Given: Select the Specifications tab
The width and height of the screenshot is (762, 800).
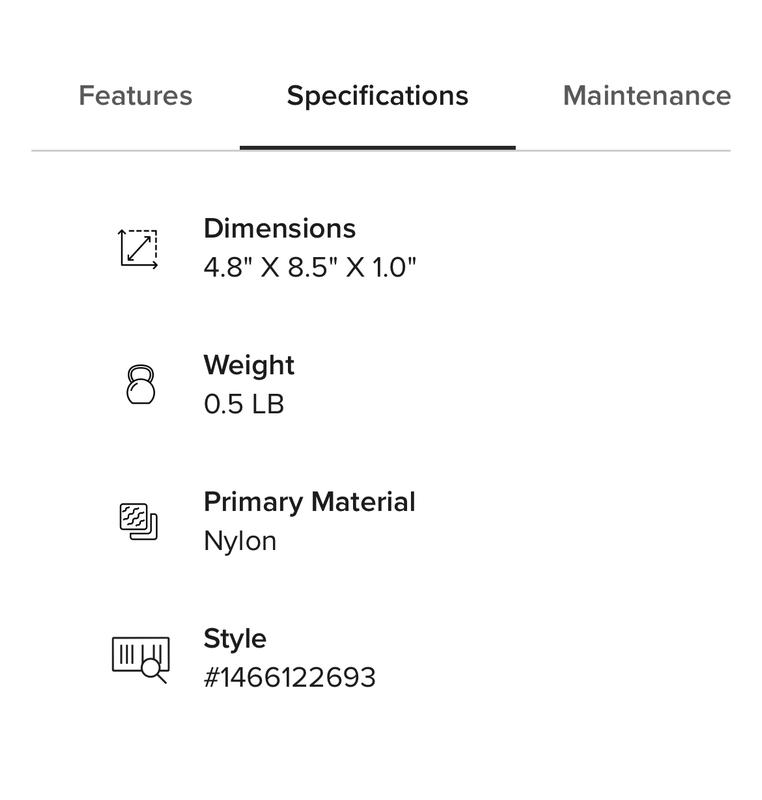Looking at the screenshot, I should (378, 97).
